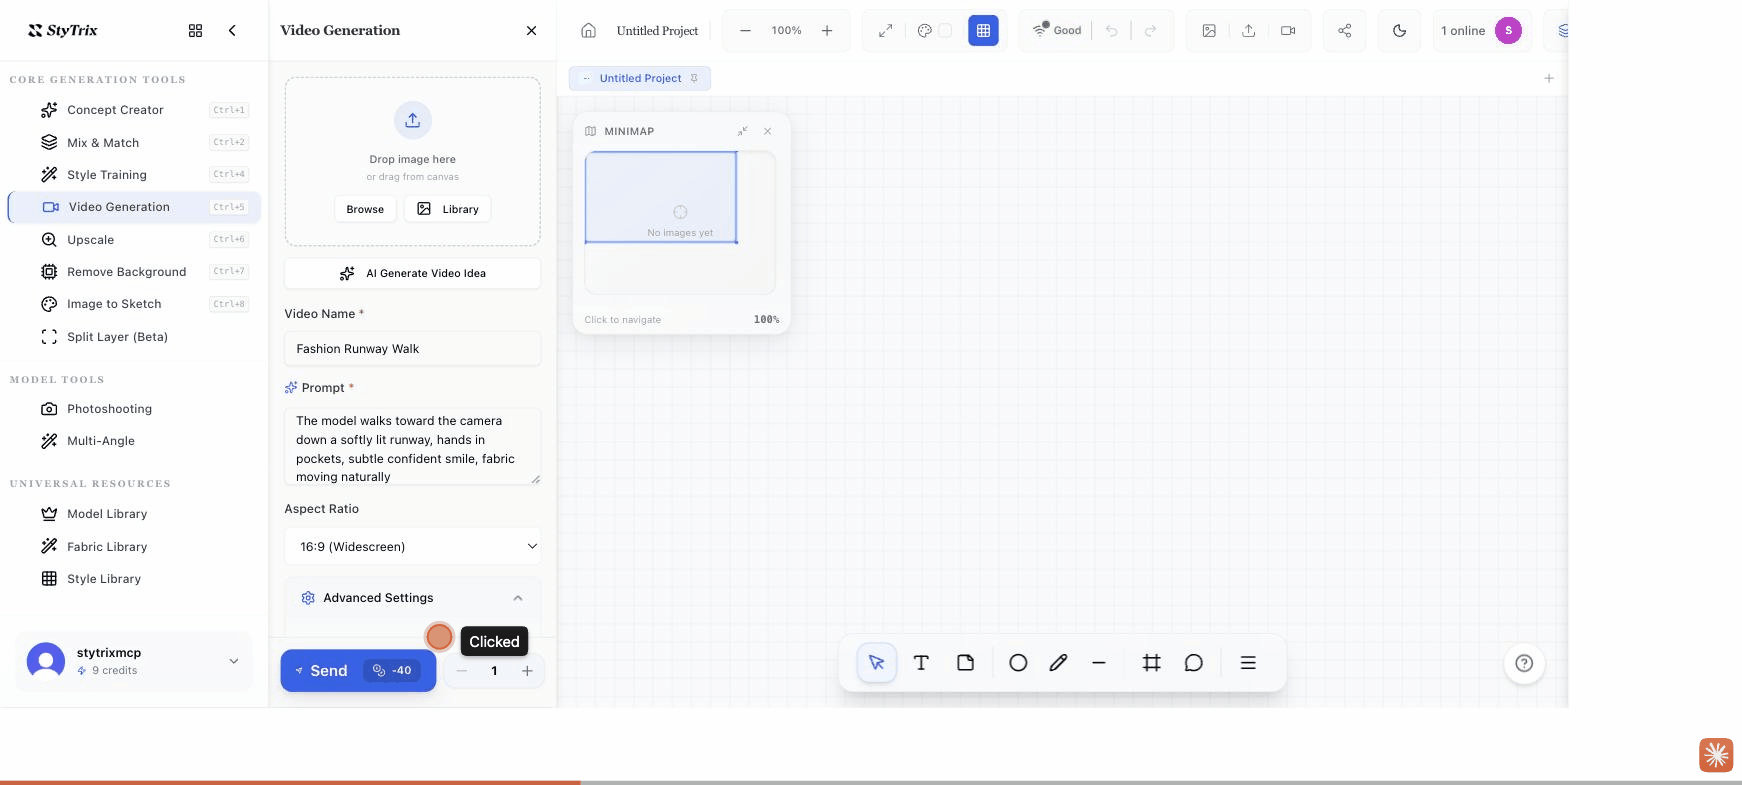The width and height of the screenshot is (1742, 785).
Task: Click the redo arrow
Action: click(1151, 31)
